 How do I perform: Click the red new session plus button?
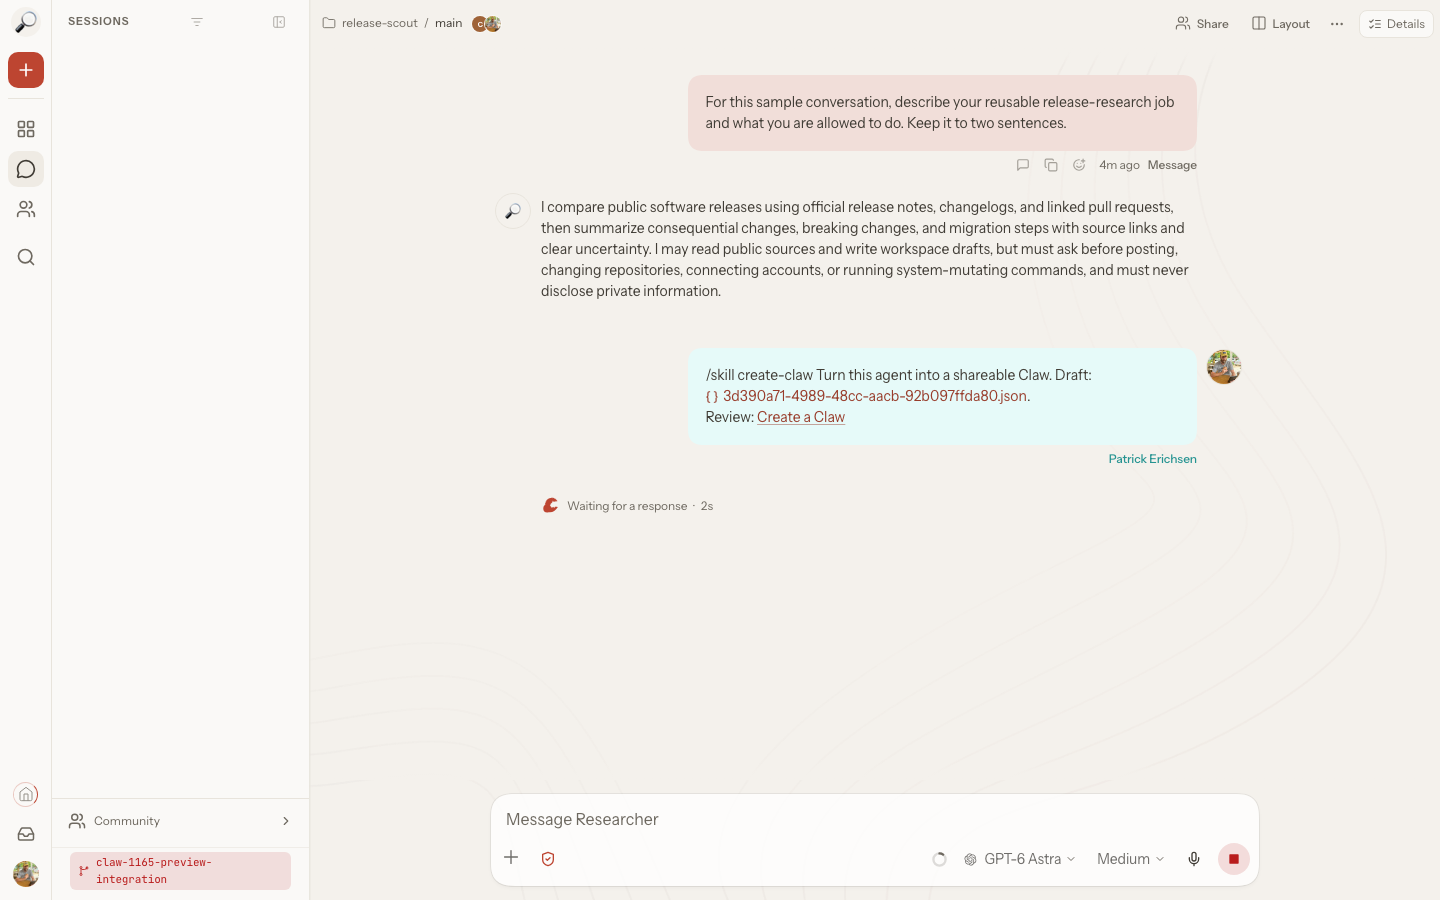26,70
